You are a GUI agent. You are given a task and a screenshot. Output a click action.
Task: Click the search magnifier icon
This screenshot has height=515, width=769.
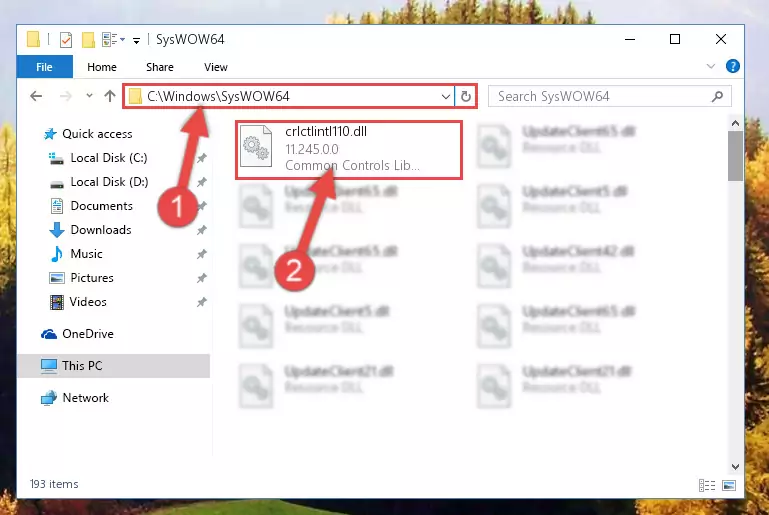(718, 96)
